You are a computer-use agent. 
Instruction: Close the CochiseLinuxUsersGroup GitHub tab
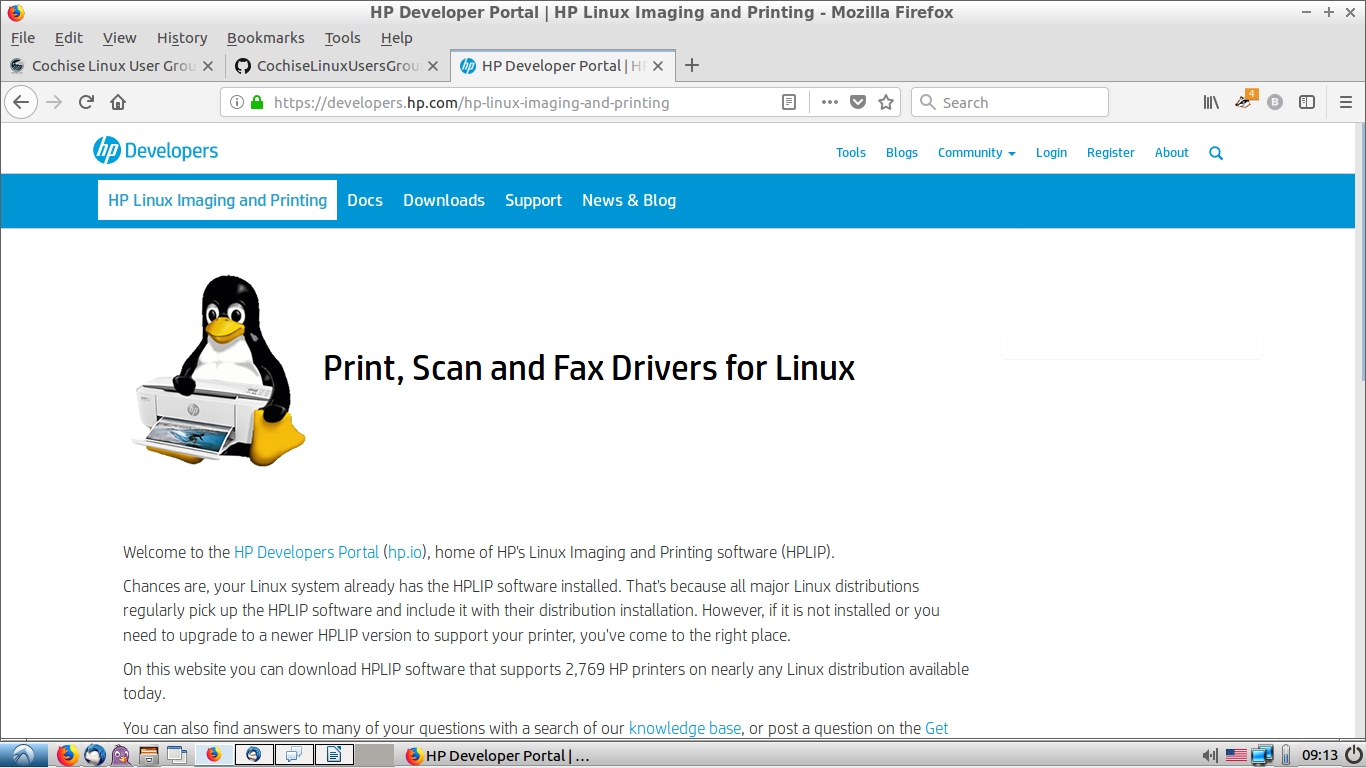pyautogui.click(x=433, y=66)
